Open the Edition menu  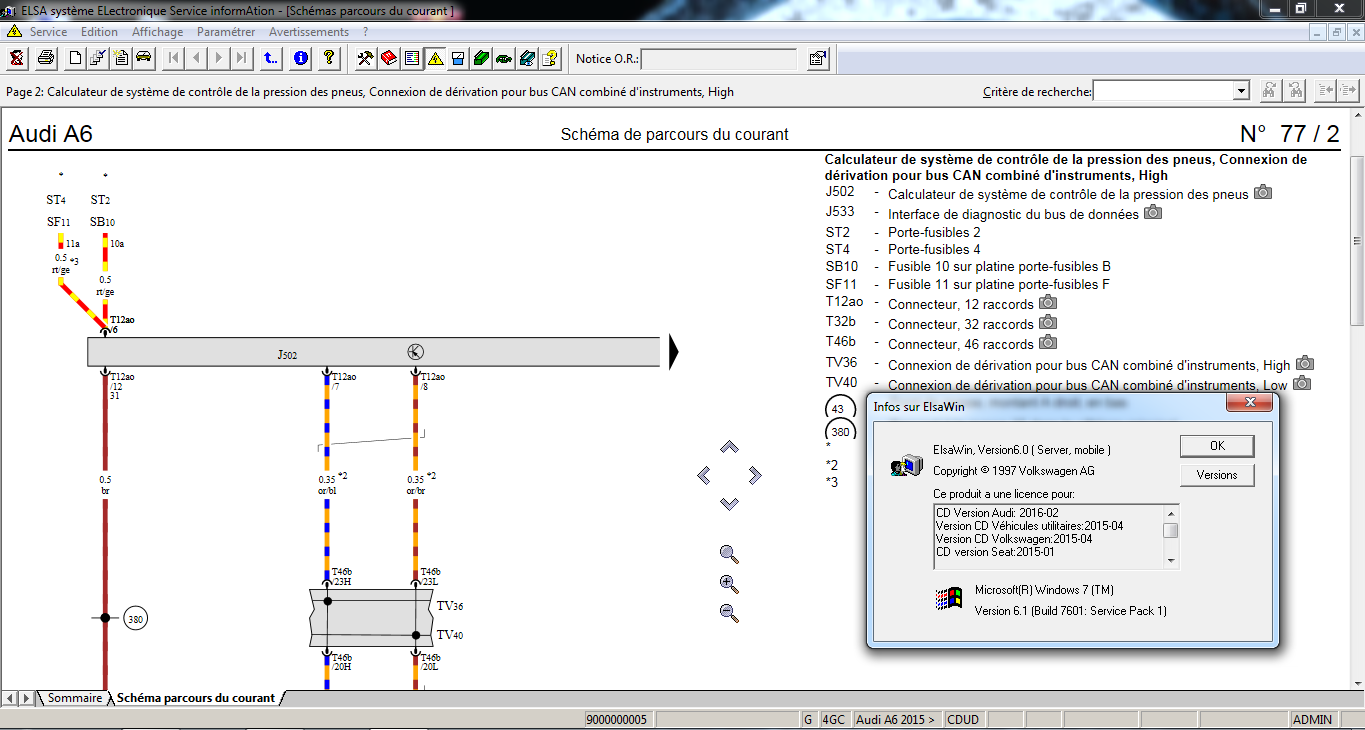pyautogui.click(x=99, y=32)
